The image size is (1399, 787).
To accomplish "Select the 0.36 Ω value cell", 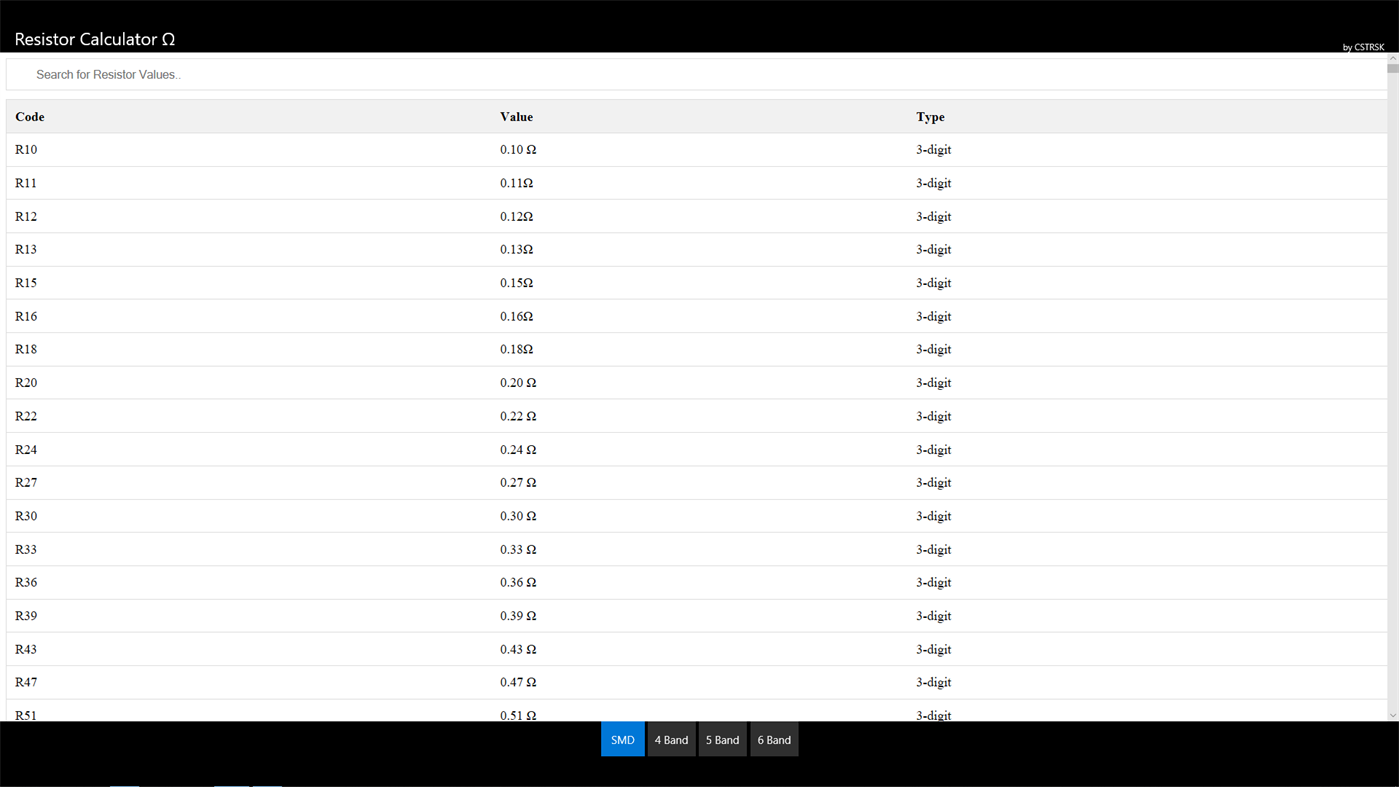I will tap(518, 582).
